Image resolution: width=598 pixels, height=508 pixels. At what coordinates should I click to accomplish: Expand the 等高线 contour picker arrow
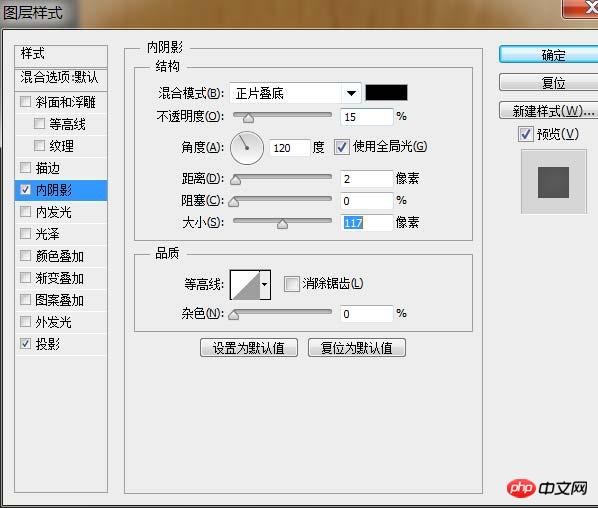[x=265, y=285]
